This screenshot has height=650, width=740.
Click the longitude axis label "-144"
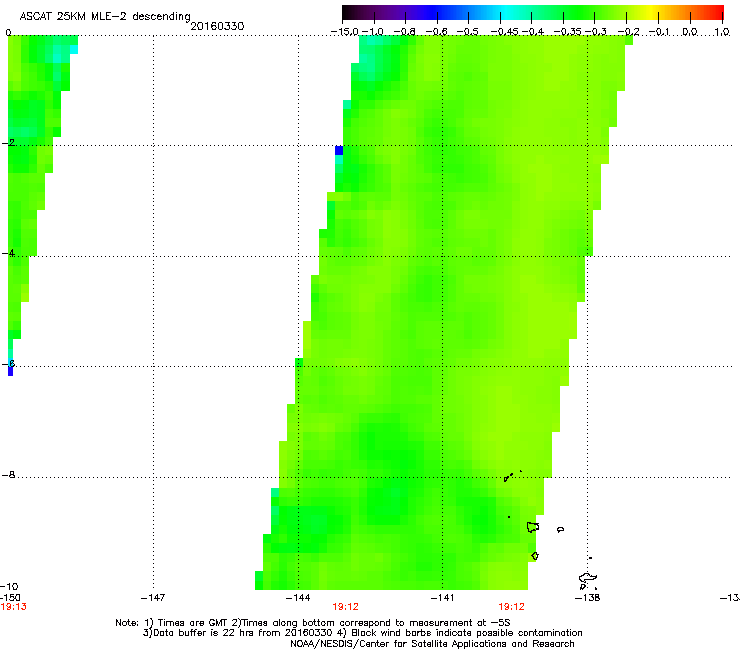(298, 598)
